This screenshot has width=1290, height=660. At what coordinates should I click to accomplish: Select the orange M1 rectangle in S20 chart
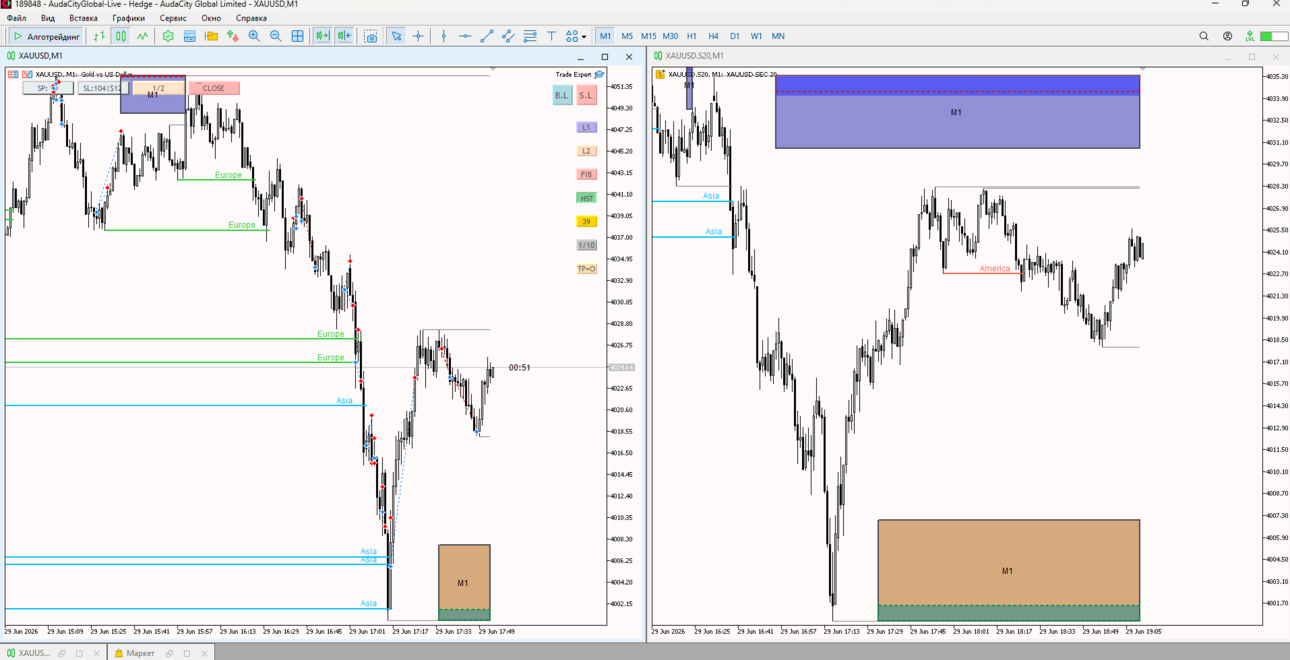[1008, 570]
